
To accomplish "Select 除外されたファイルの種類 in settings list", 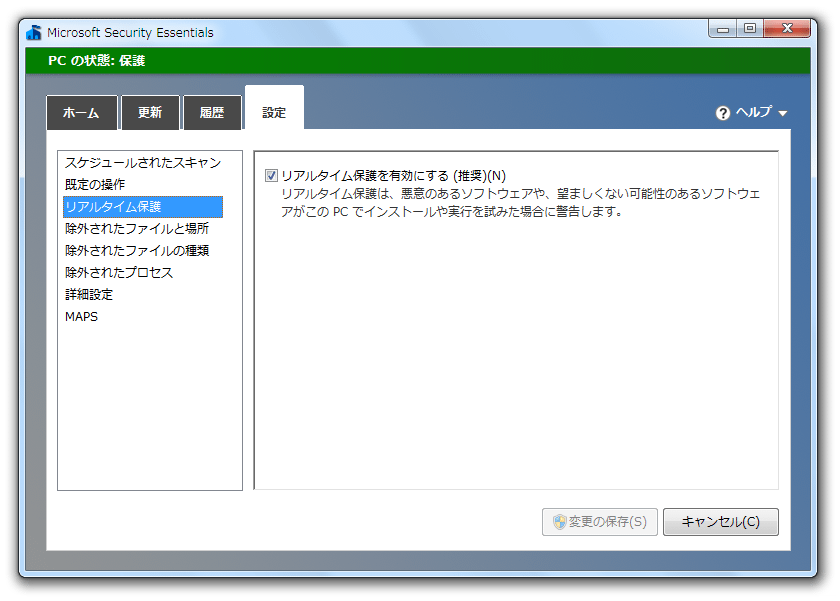I will (143, 251).
